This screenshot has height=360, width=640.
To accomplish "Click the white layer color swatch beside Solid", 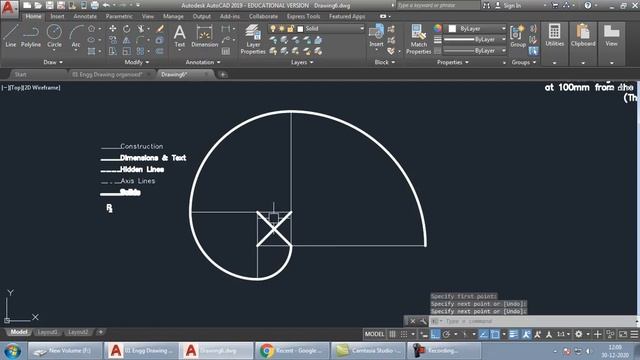I will (x=300, y=29).
